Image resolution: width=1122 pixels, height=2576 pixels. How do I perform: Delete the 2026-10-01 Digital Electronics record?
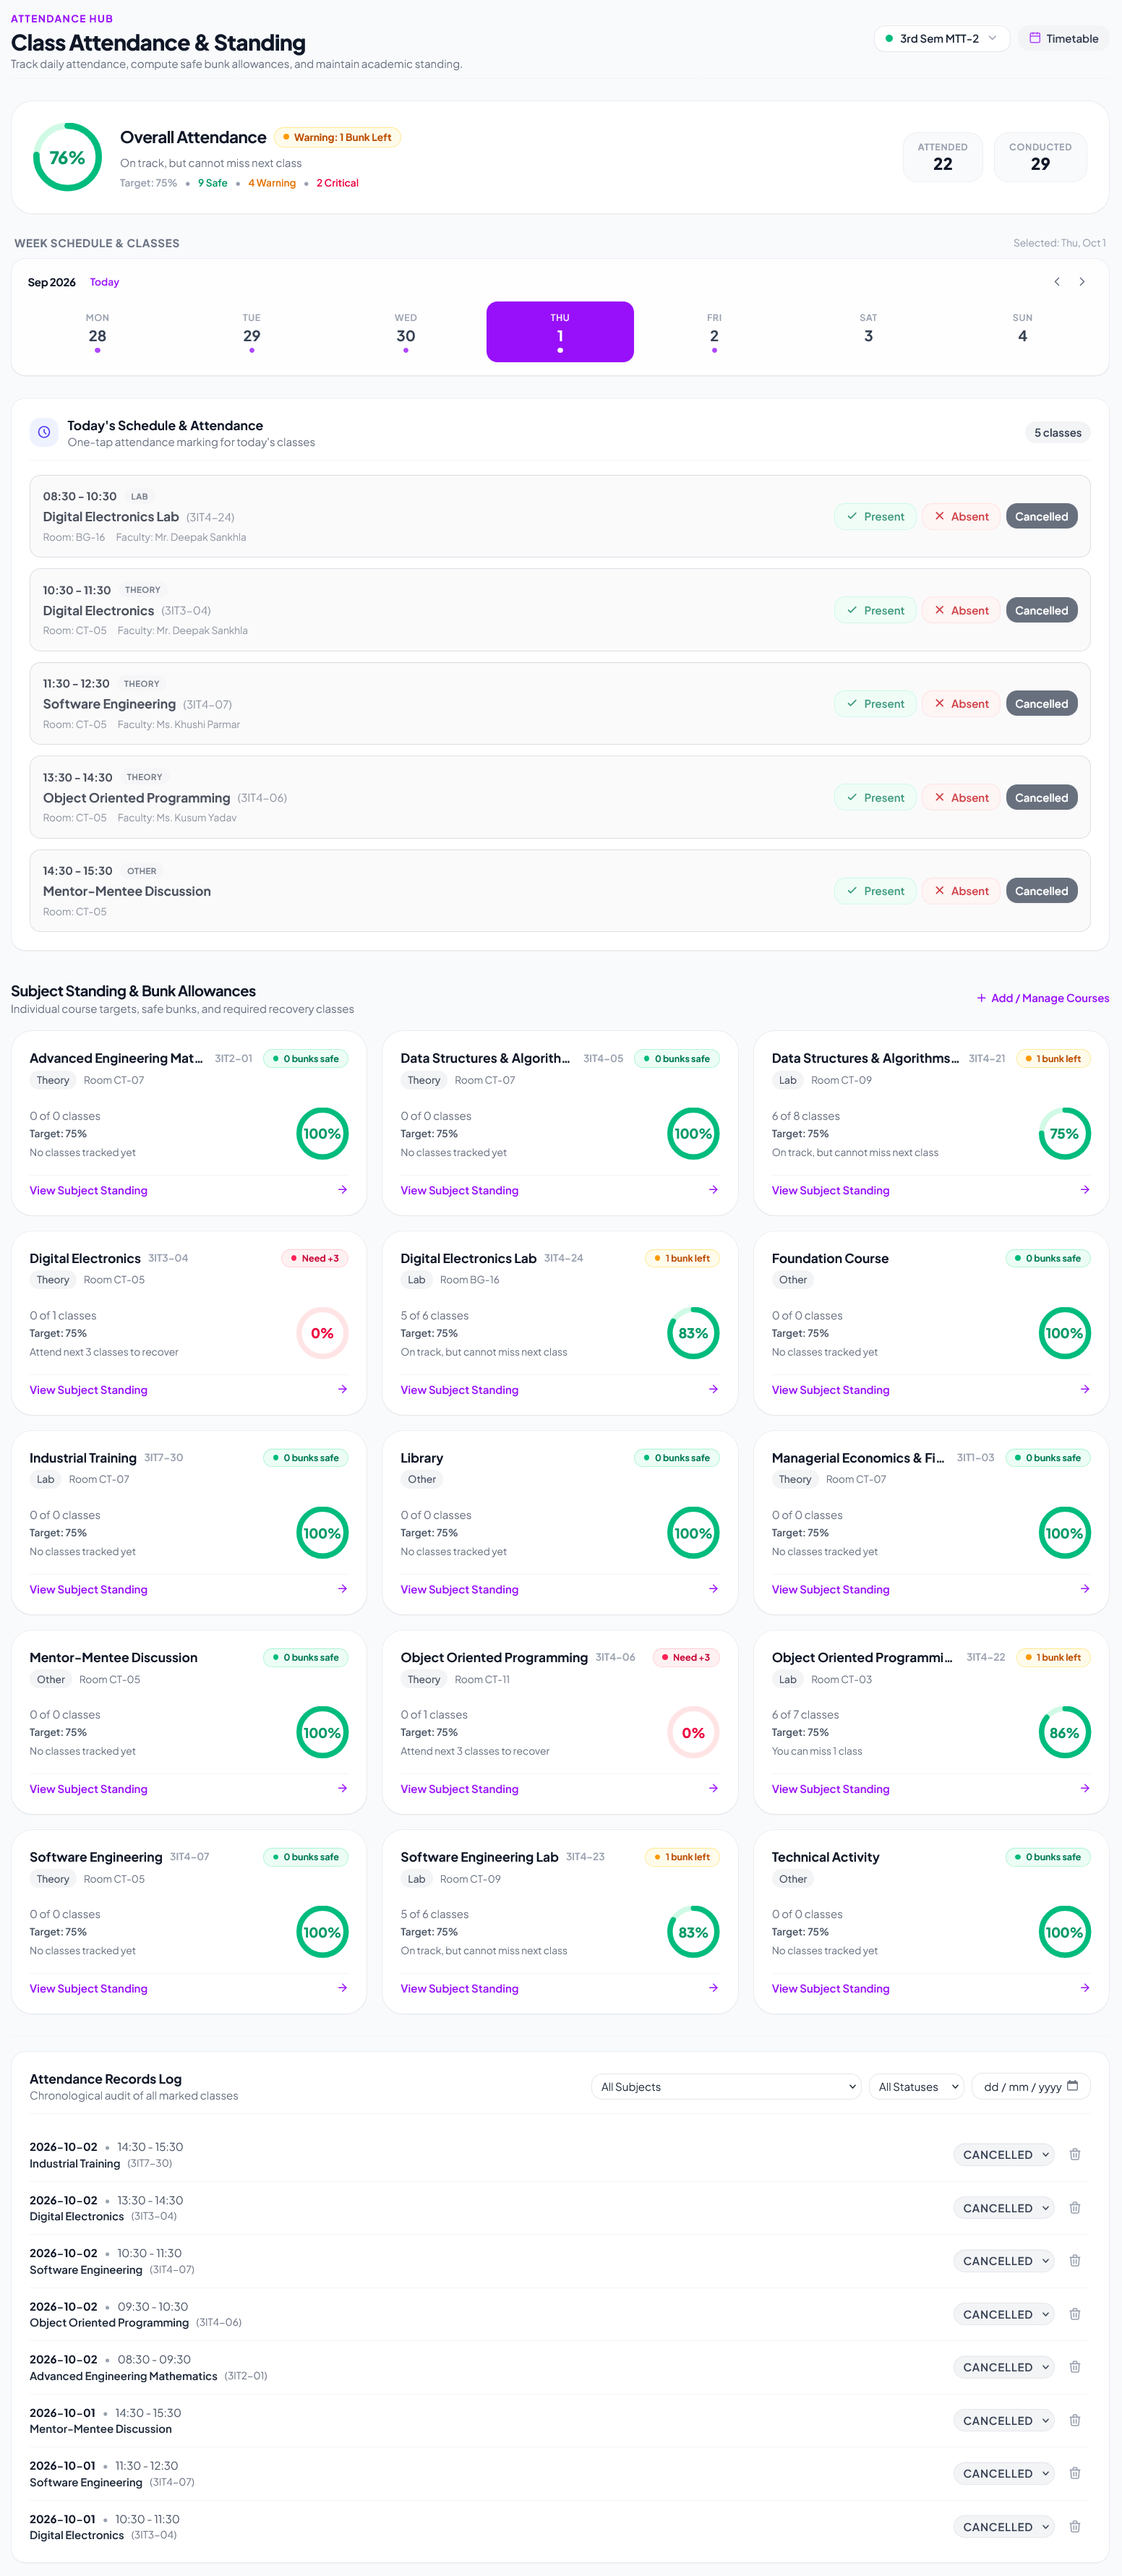[x=1075, y=2526]
